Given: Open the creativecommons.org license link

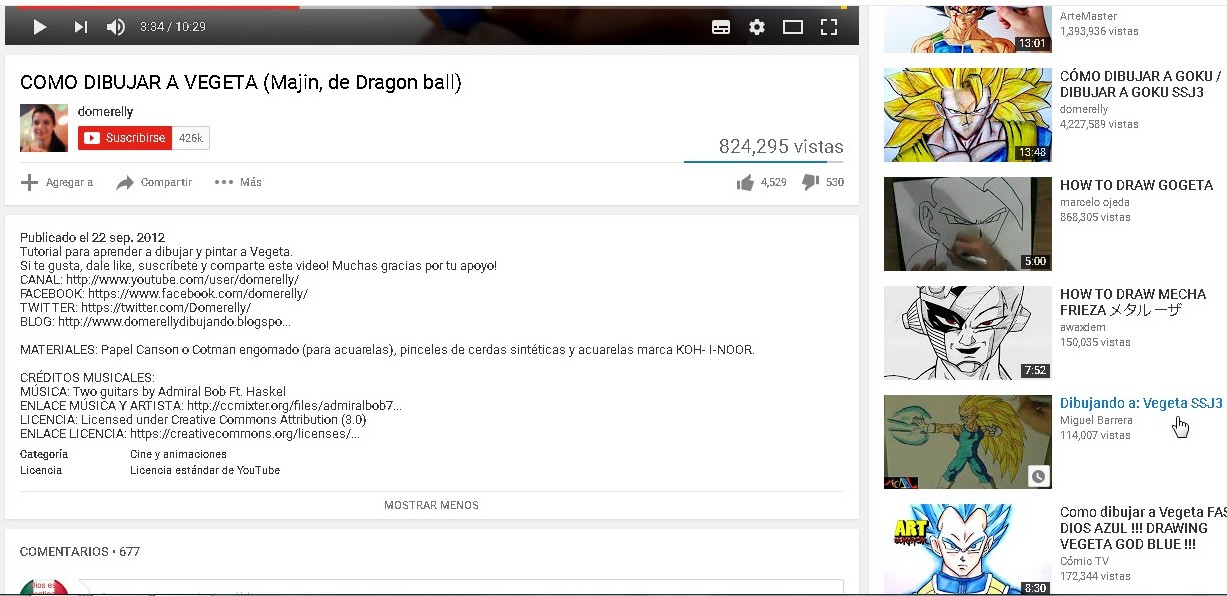Looking at the screenshot, I should coord(245,434).
